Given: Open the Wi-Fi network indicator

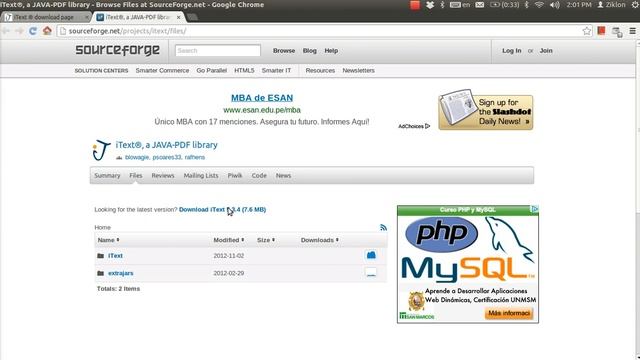Looking at the screenshot, I should 539,5.
